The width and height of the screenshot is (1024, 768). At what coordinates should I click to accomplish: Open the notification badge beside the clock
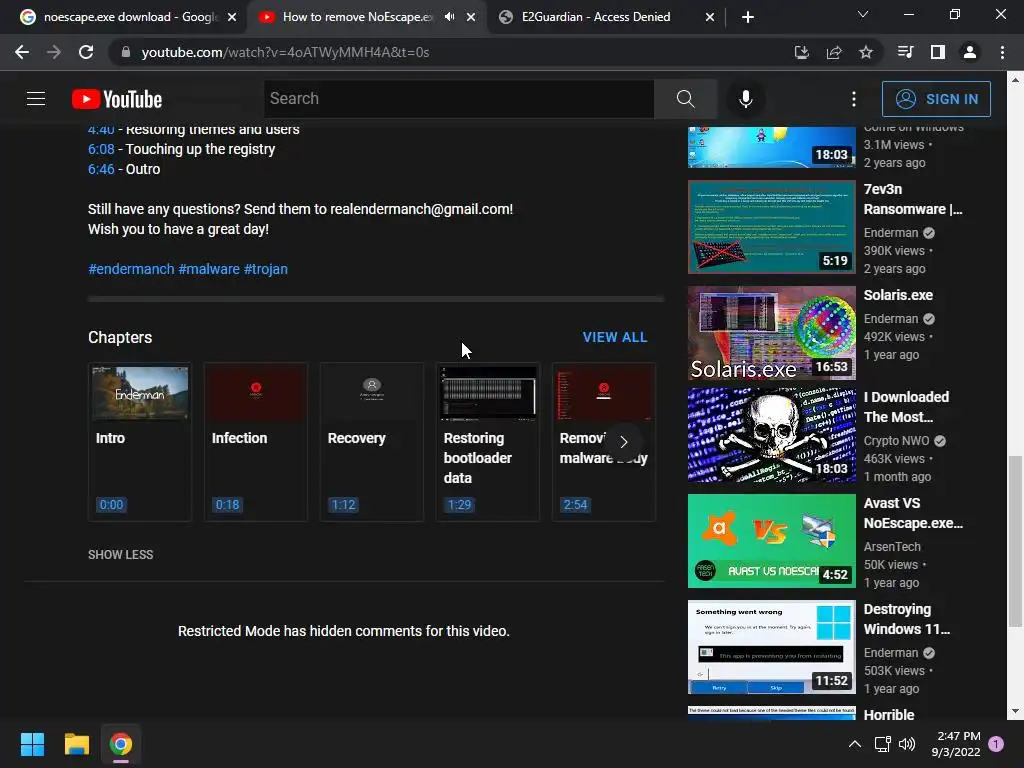[996, 744]
